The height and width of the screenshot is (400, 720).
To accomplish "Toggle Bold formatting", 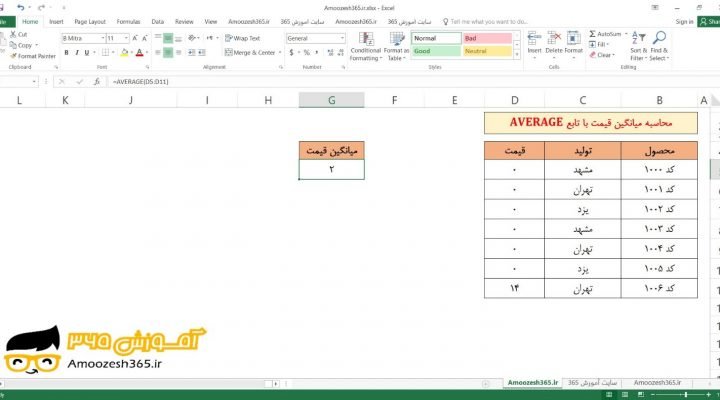I will pos(67,52).
